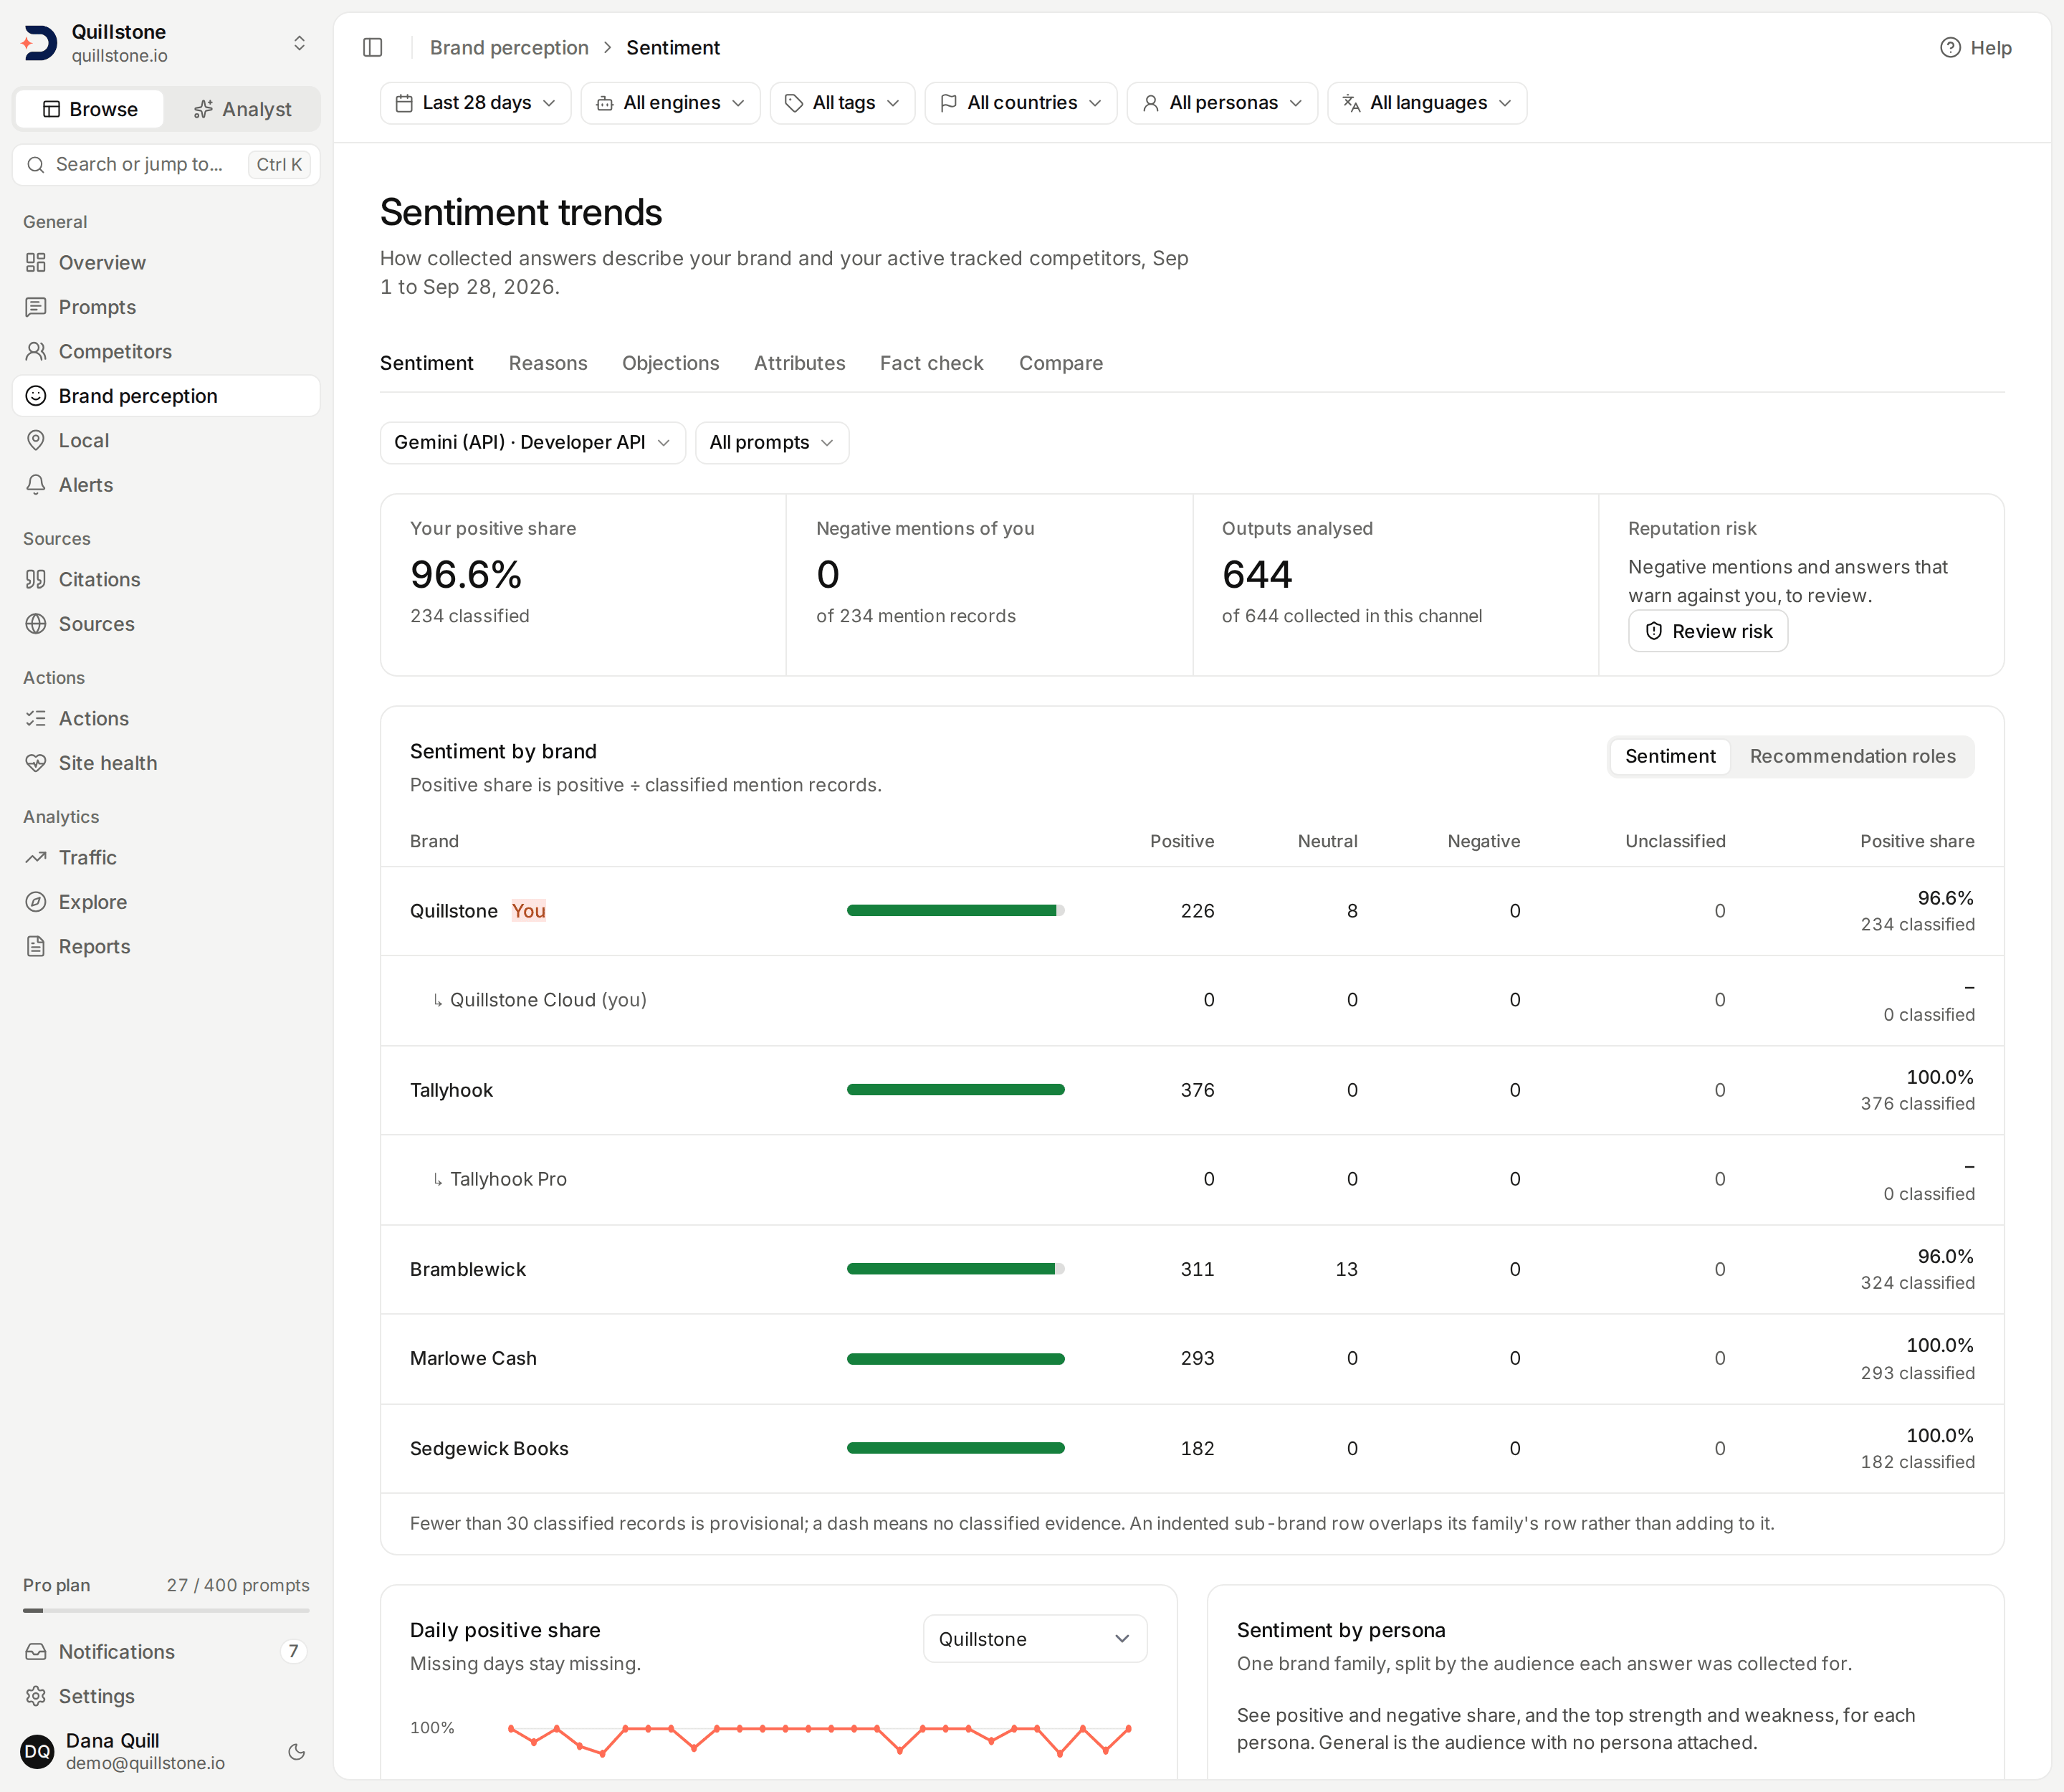This screenshot has width=2064, height=1792.
Task: Switch to the Reasons tab
Action: coord(548,363)
